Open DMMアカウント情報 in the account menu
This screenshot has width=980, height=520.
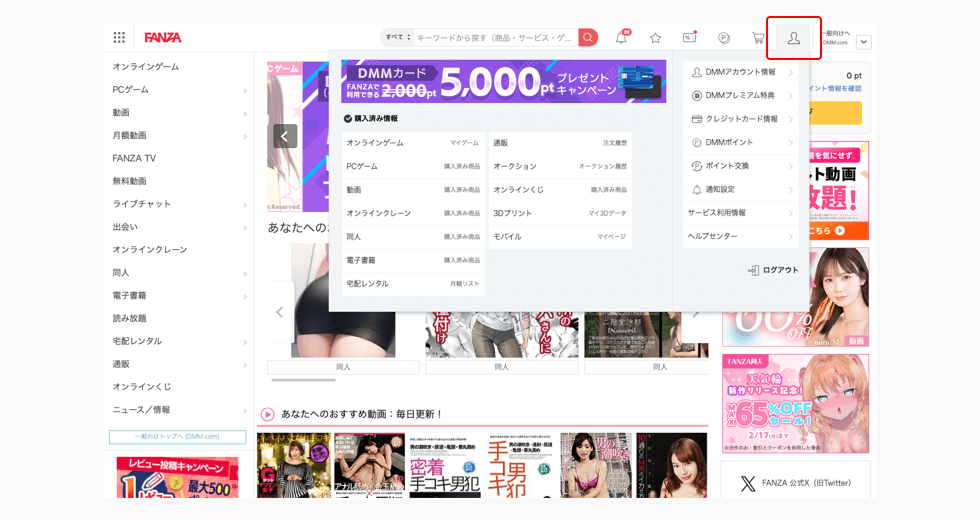[x=741, y=72]
